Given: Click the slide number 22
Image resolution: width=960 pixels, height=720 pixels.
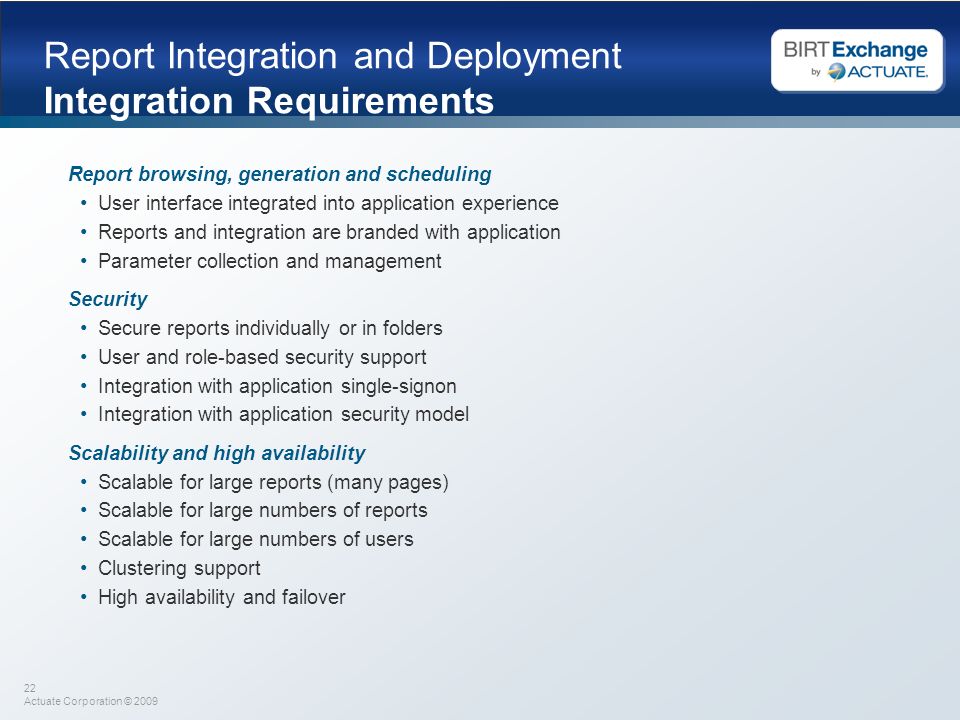Looking at the screenshot, I should [x=29, y=688].
